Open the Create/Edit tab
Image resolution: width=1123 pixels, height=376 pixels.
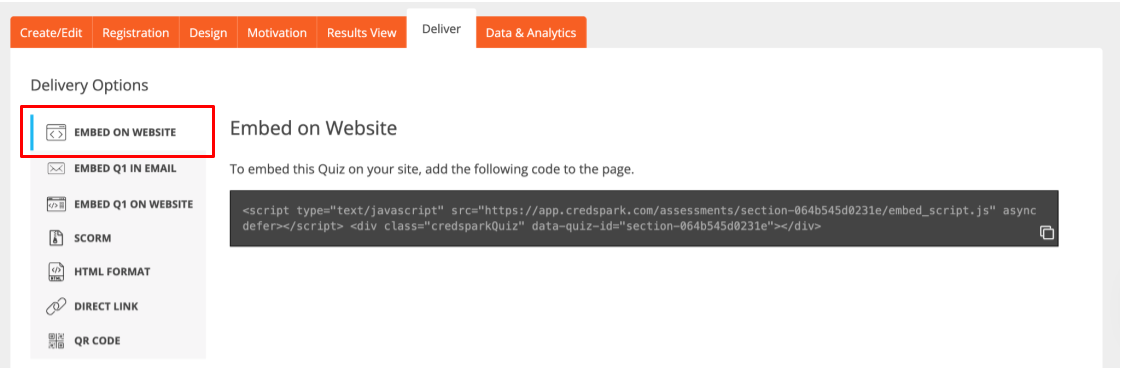pos(51,33)
